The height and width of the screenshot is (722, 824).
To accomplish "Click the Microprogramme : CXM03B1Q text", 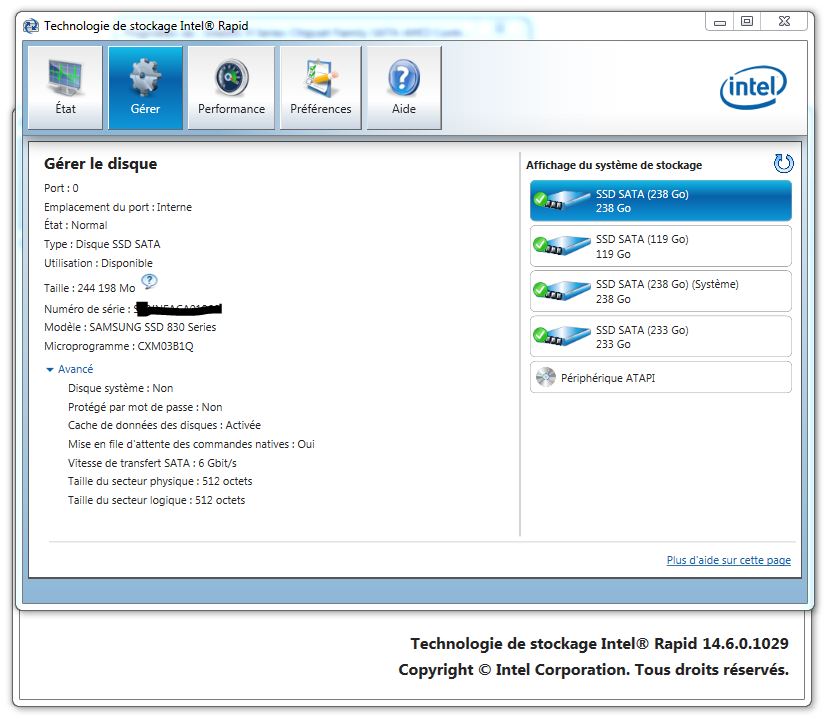I will 119,346.
